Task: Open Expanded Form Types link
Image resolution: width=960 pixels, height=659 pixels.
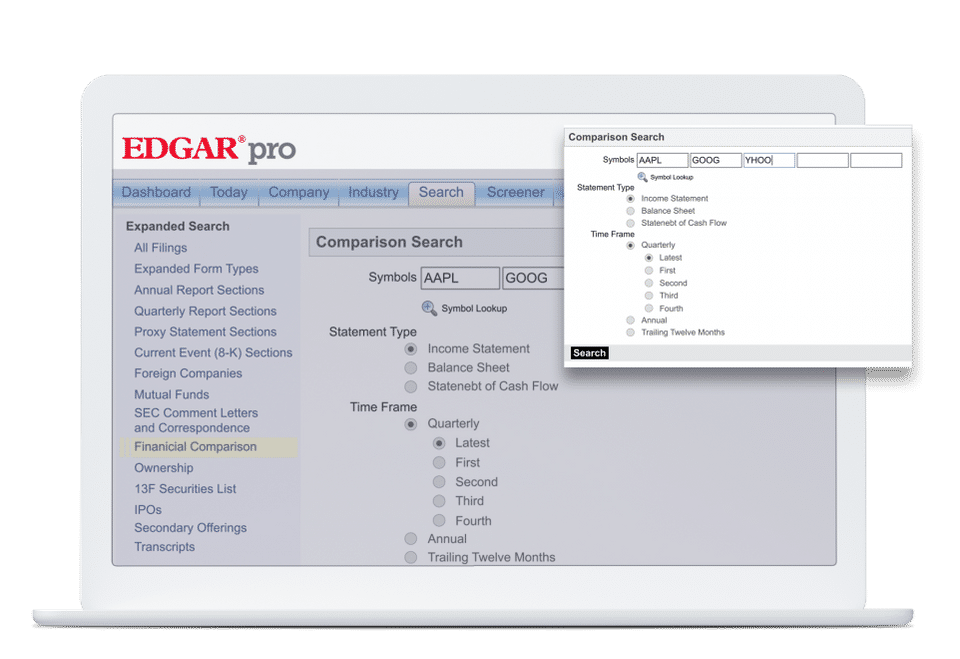Action: 196,268
